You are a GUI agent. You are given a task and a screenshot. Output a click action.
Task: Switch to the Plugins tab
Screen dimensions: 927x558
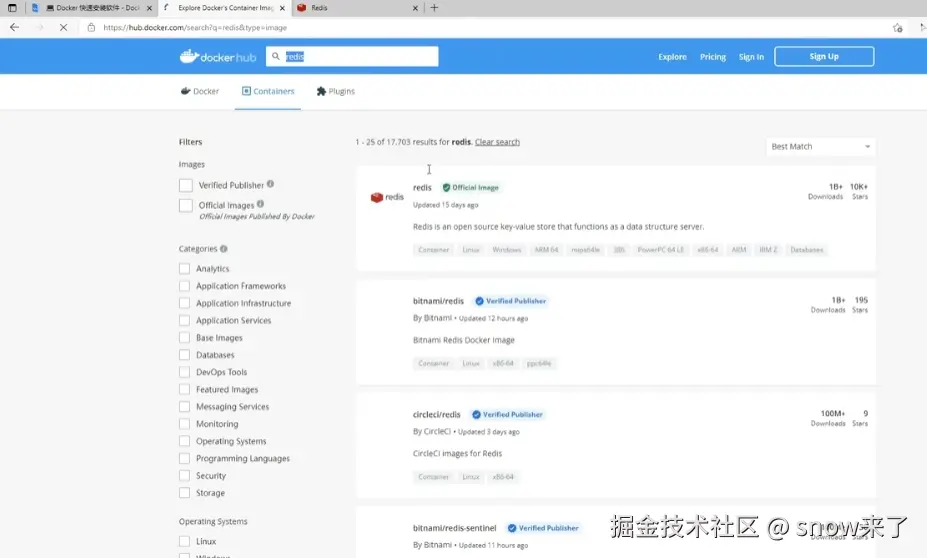(336, 91)
